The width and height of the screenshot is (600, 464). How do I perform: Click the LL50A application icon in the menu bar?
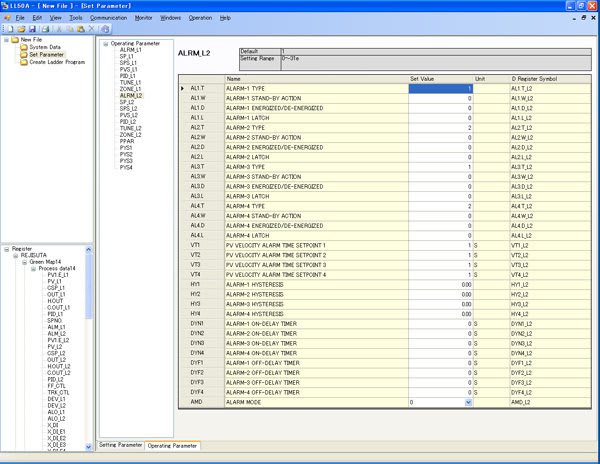click(x=7, y=18)
